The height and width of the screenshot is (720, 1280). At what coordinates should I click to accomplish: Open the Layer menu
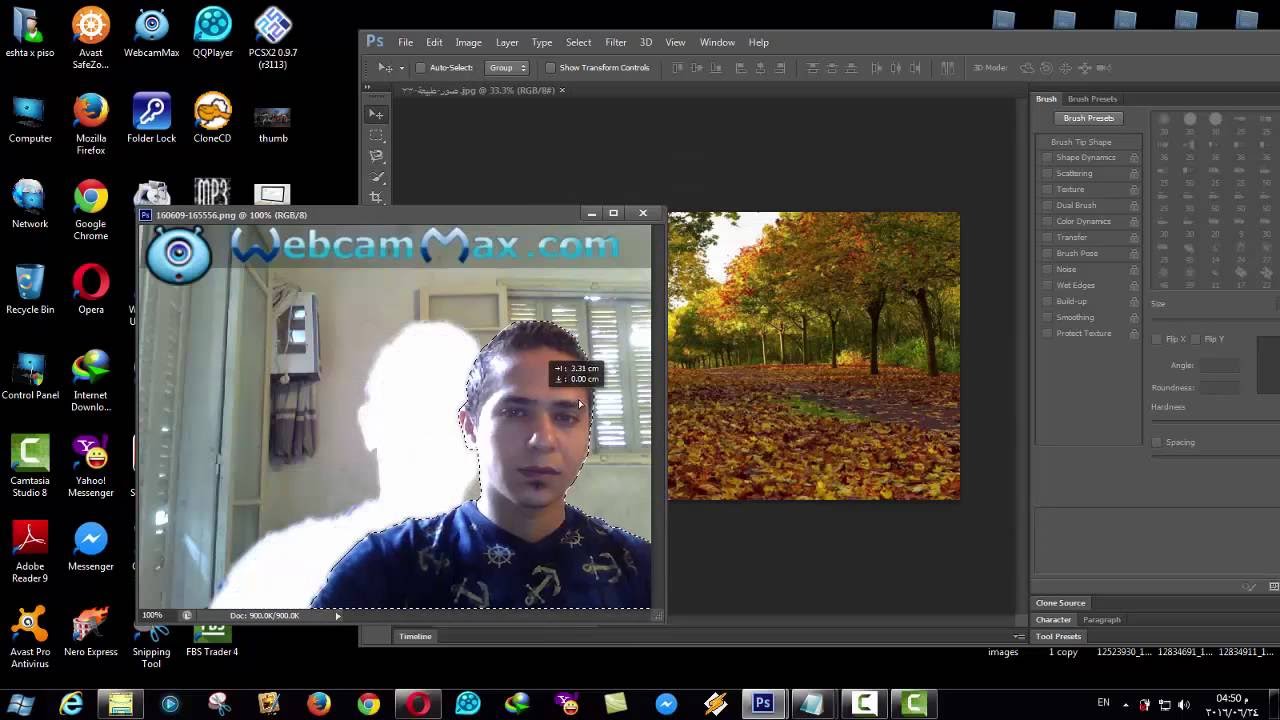click(507, 42)
